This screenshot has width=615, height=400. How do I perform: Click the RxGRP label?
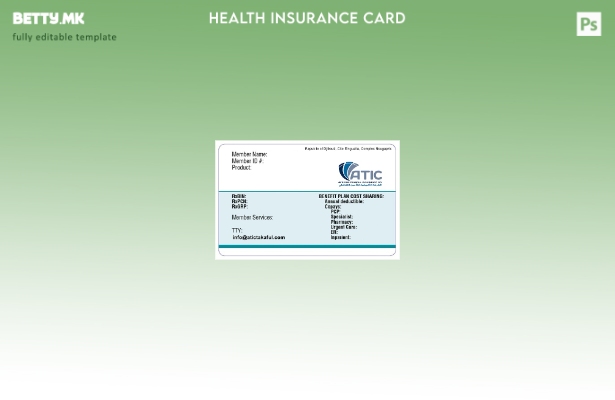tap(239, 206)
